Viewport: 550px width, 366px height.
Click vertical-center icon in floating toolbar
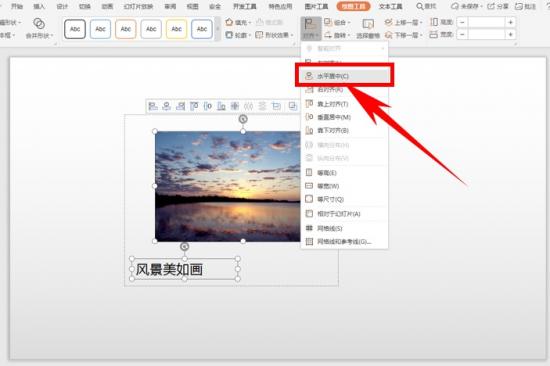208,106
